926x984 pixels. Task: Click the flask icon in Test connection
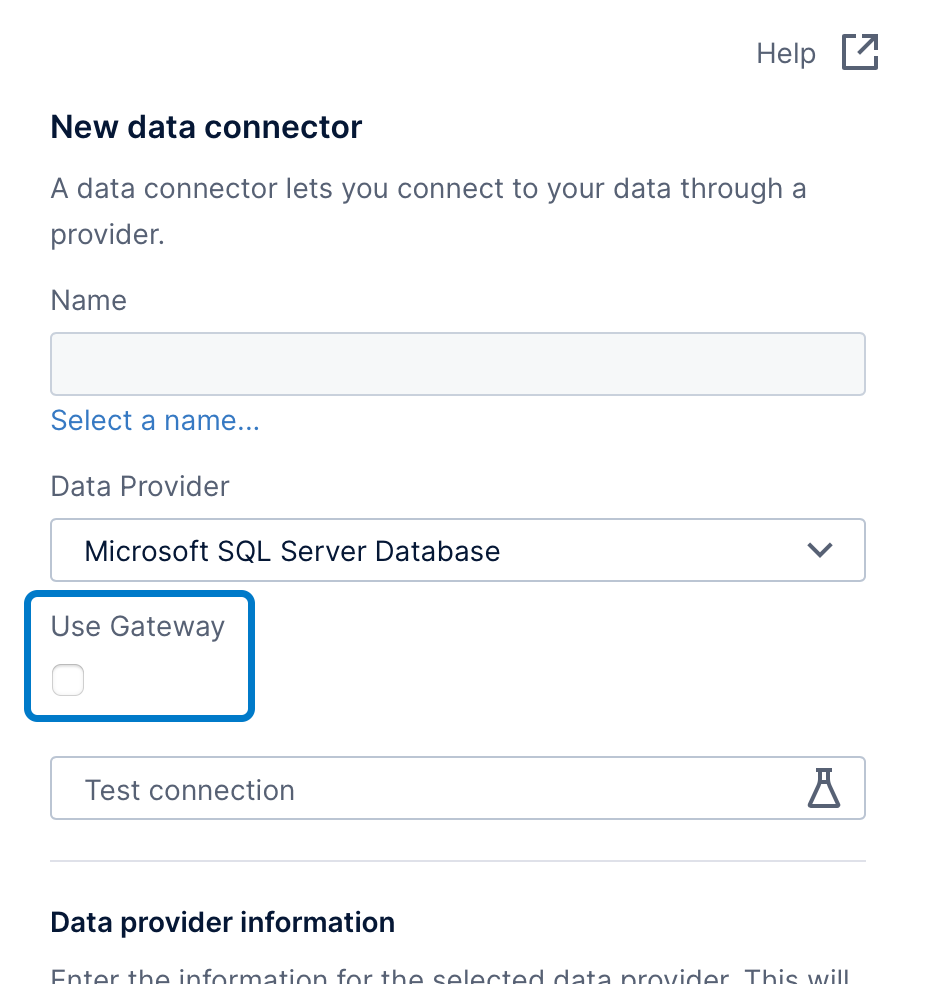[x=823, y=788]
